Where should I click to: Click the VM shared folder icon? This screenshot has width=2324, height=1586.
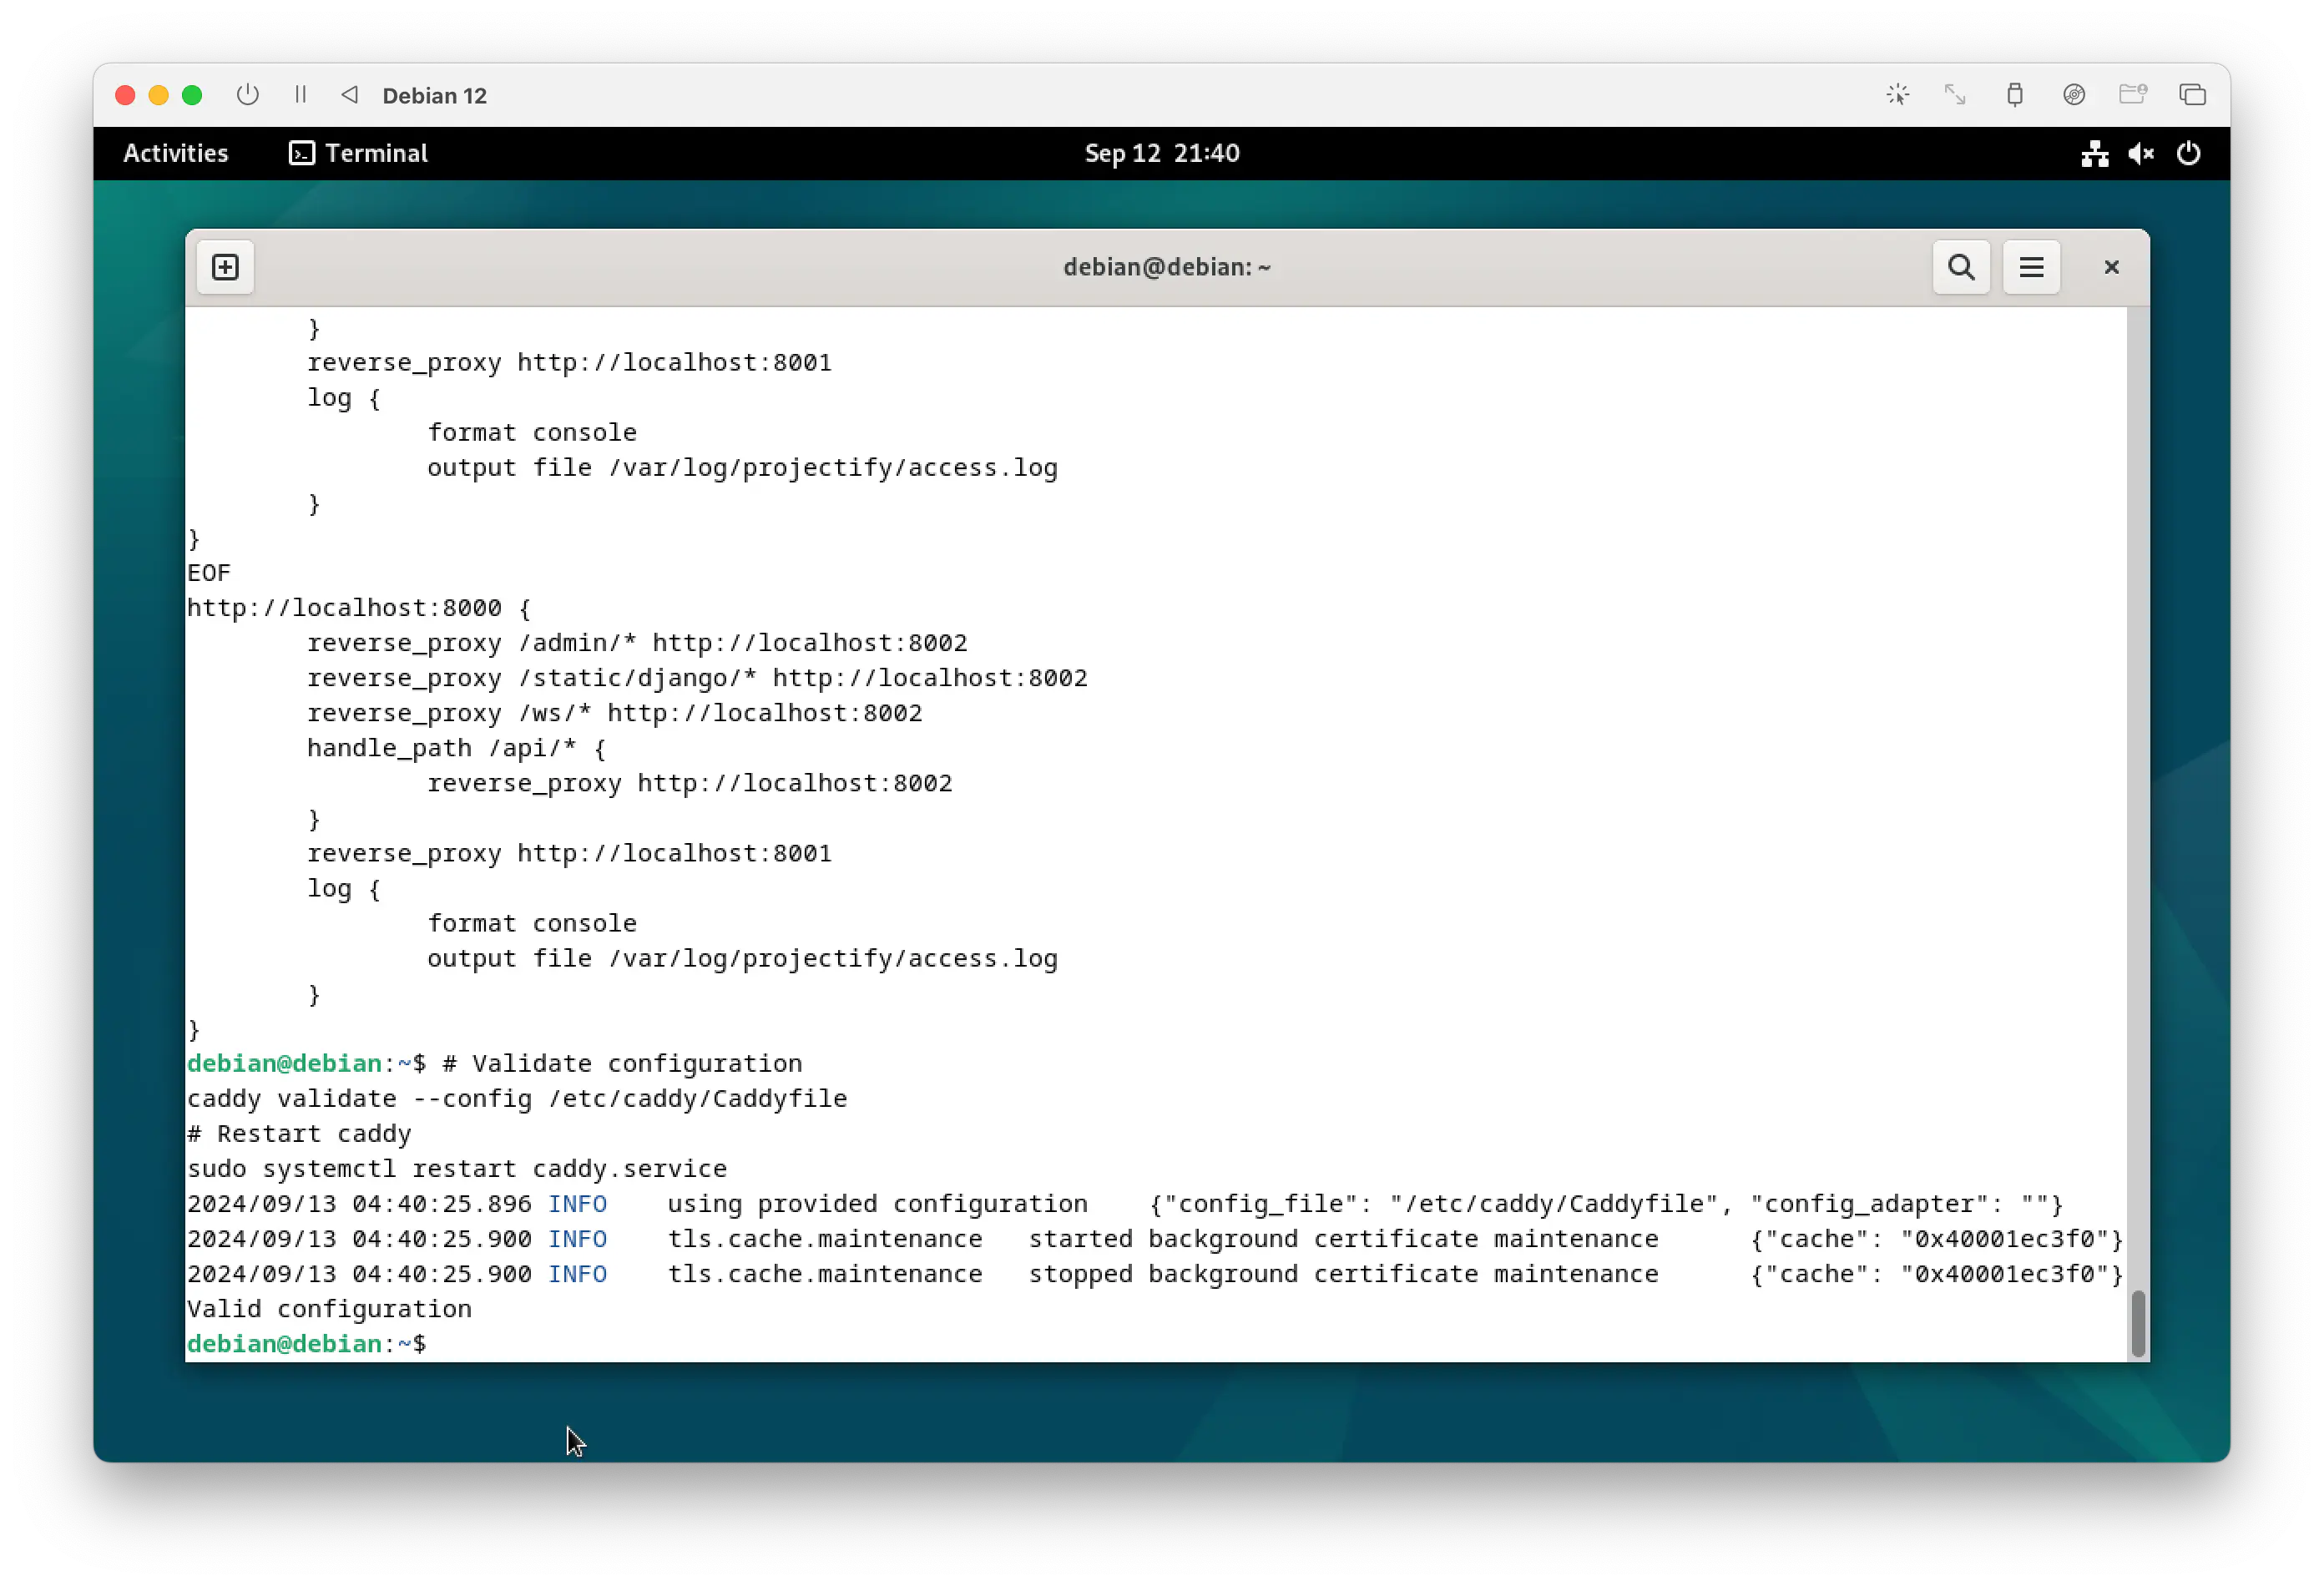[2133, 95]
